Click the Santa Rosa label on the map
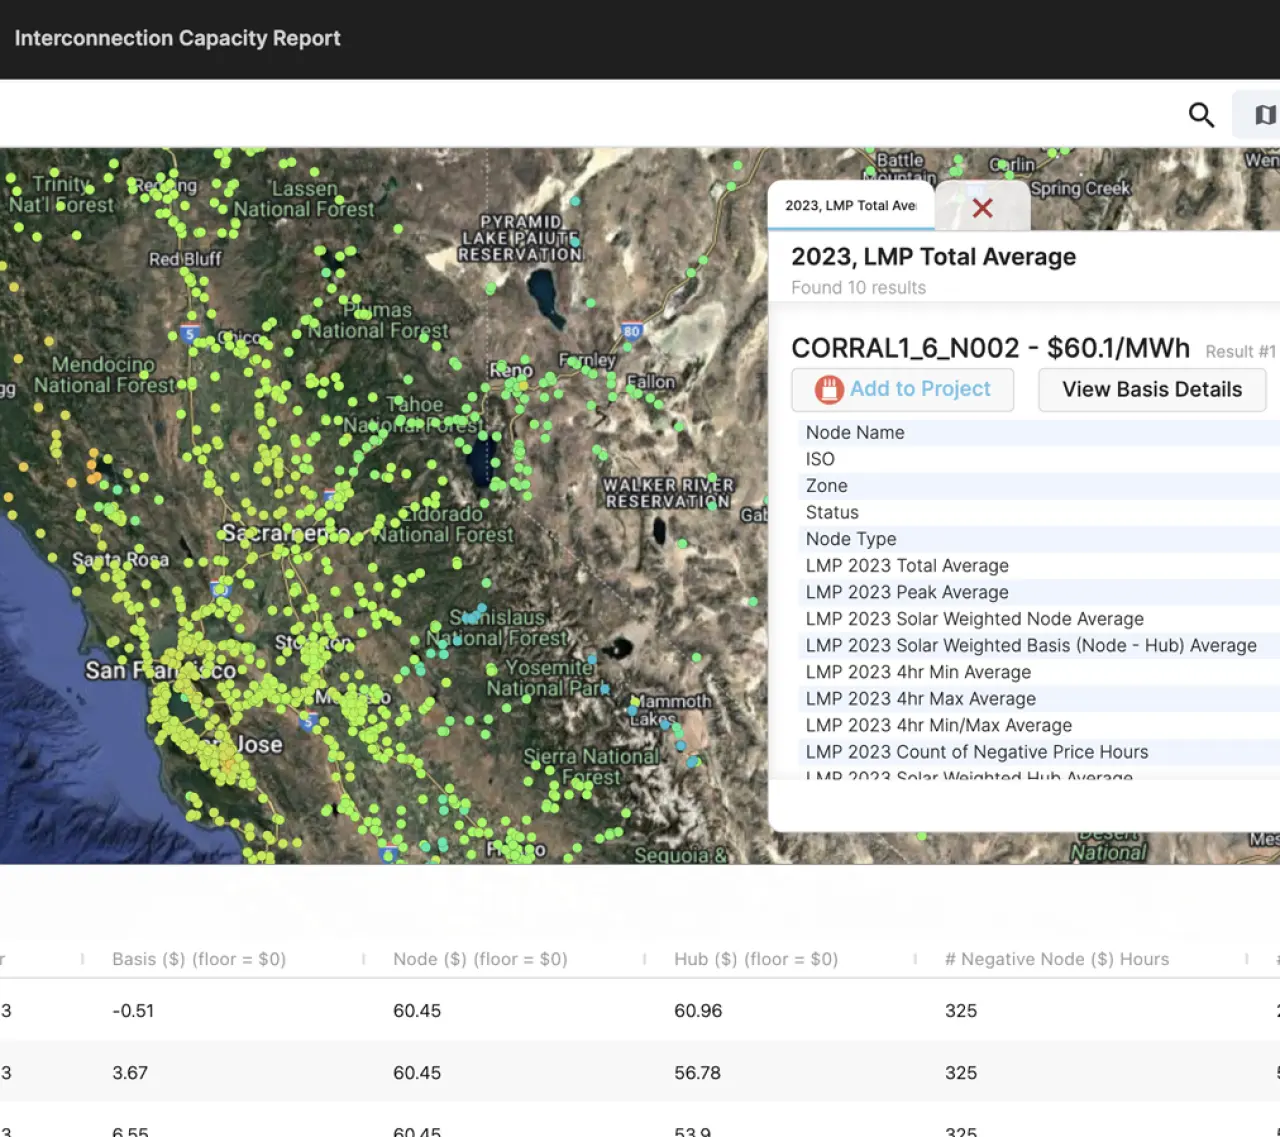This screenshot has height=1137, width=1280. (120, 559)
